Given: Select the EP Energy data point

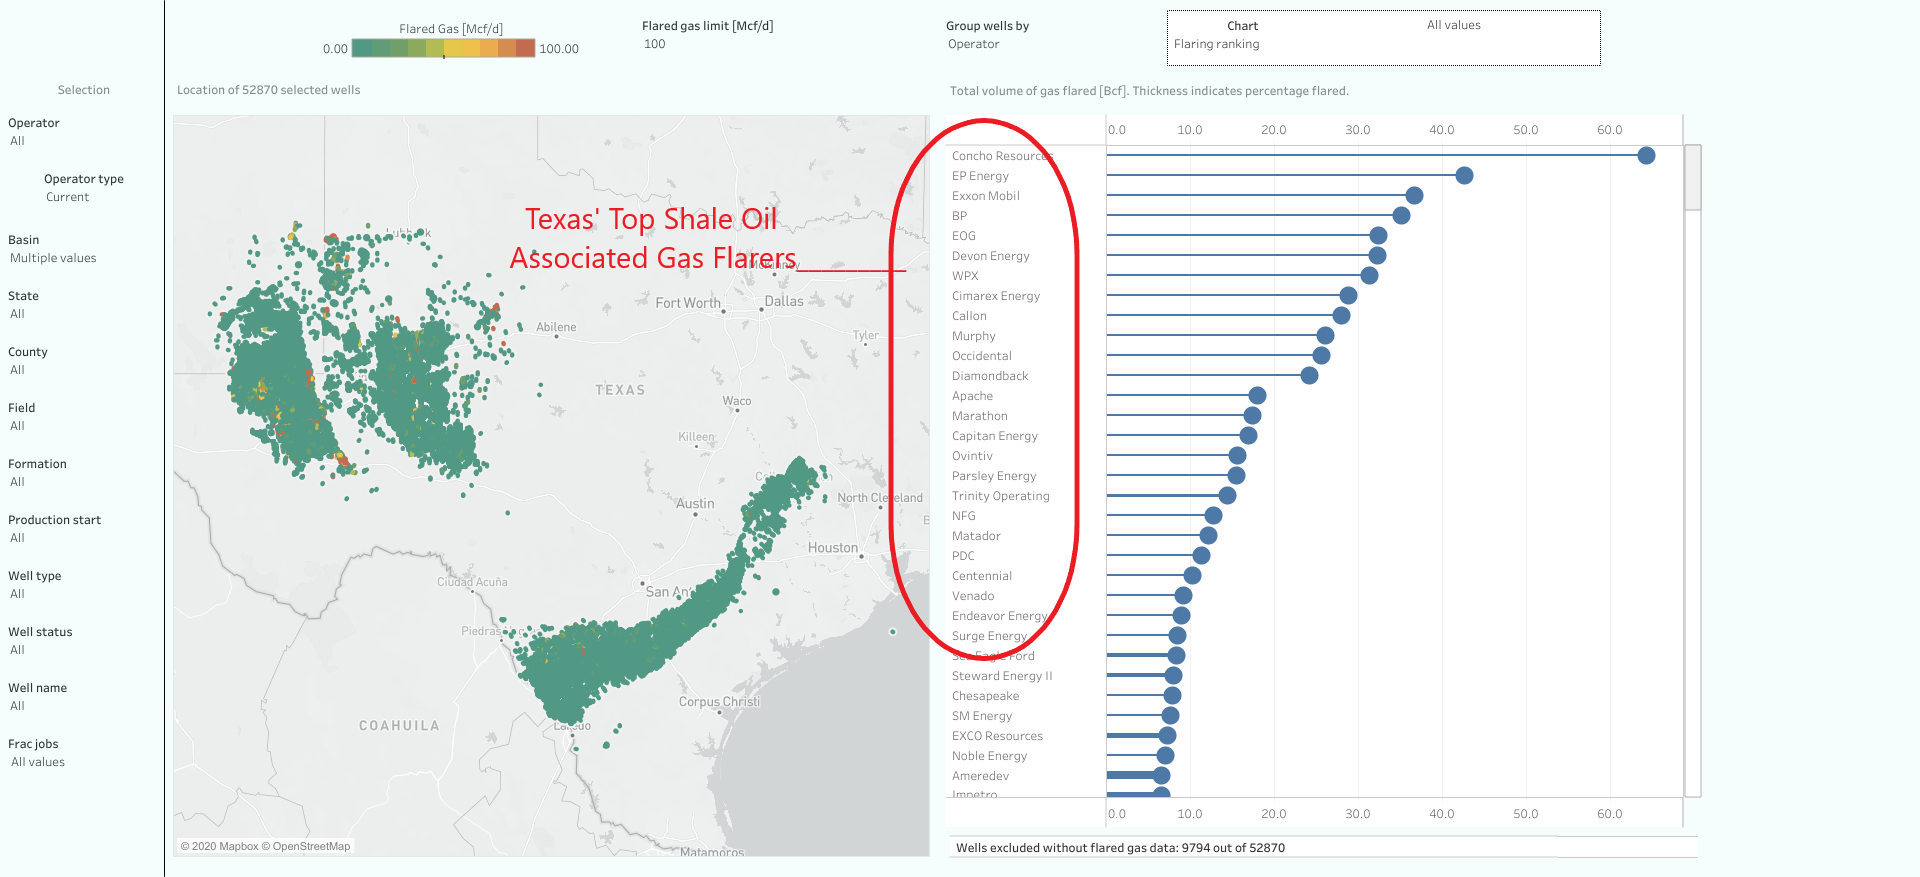Looking at the screenshot, I should (1464, 175).
